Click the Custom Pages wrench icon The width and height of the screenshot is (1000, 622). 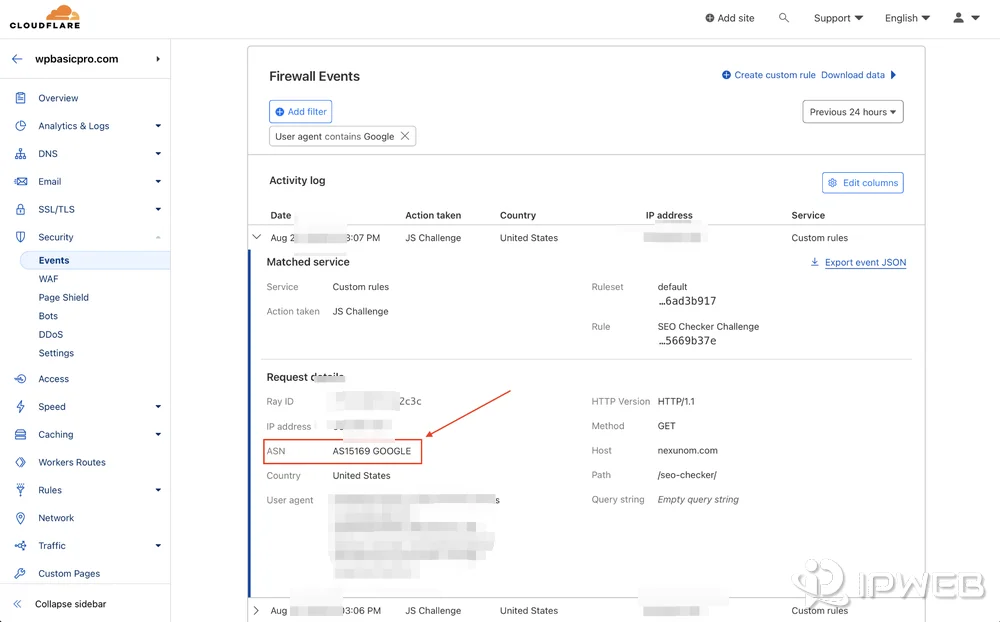pos(20,574)
